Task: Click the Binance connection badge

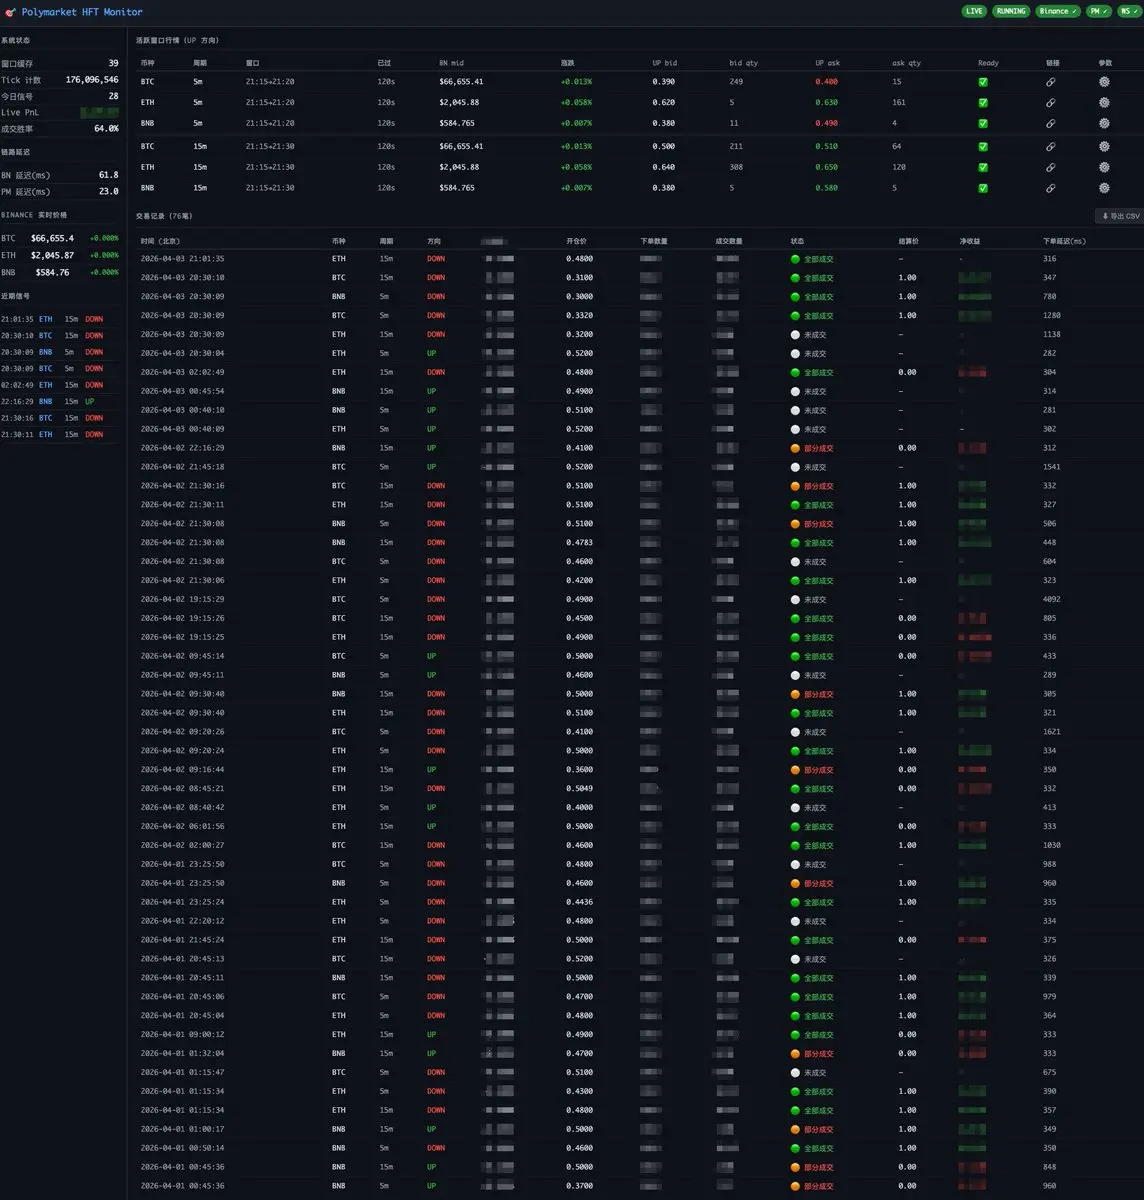Action: tap(1058, 11)
